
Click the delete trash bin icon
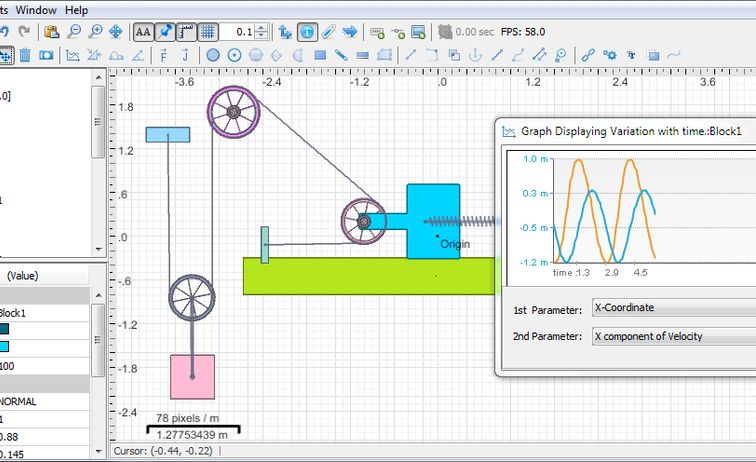tap(25, 55)
